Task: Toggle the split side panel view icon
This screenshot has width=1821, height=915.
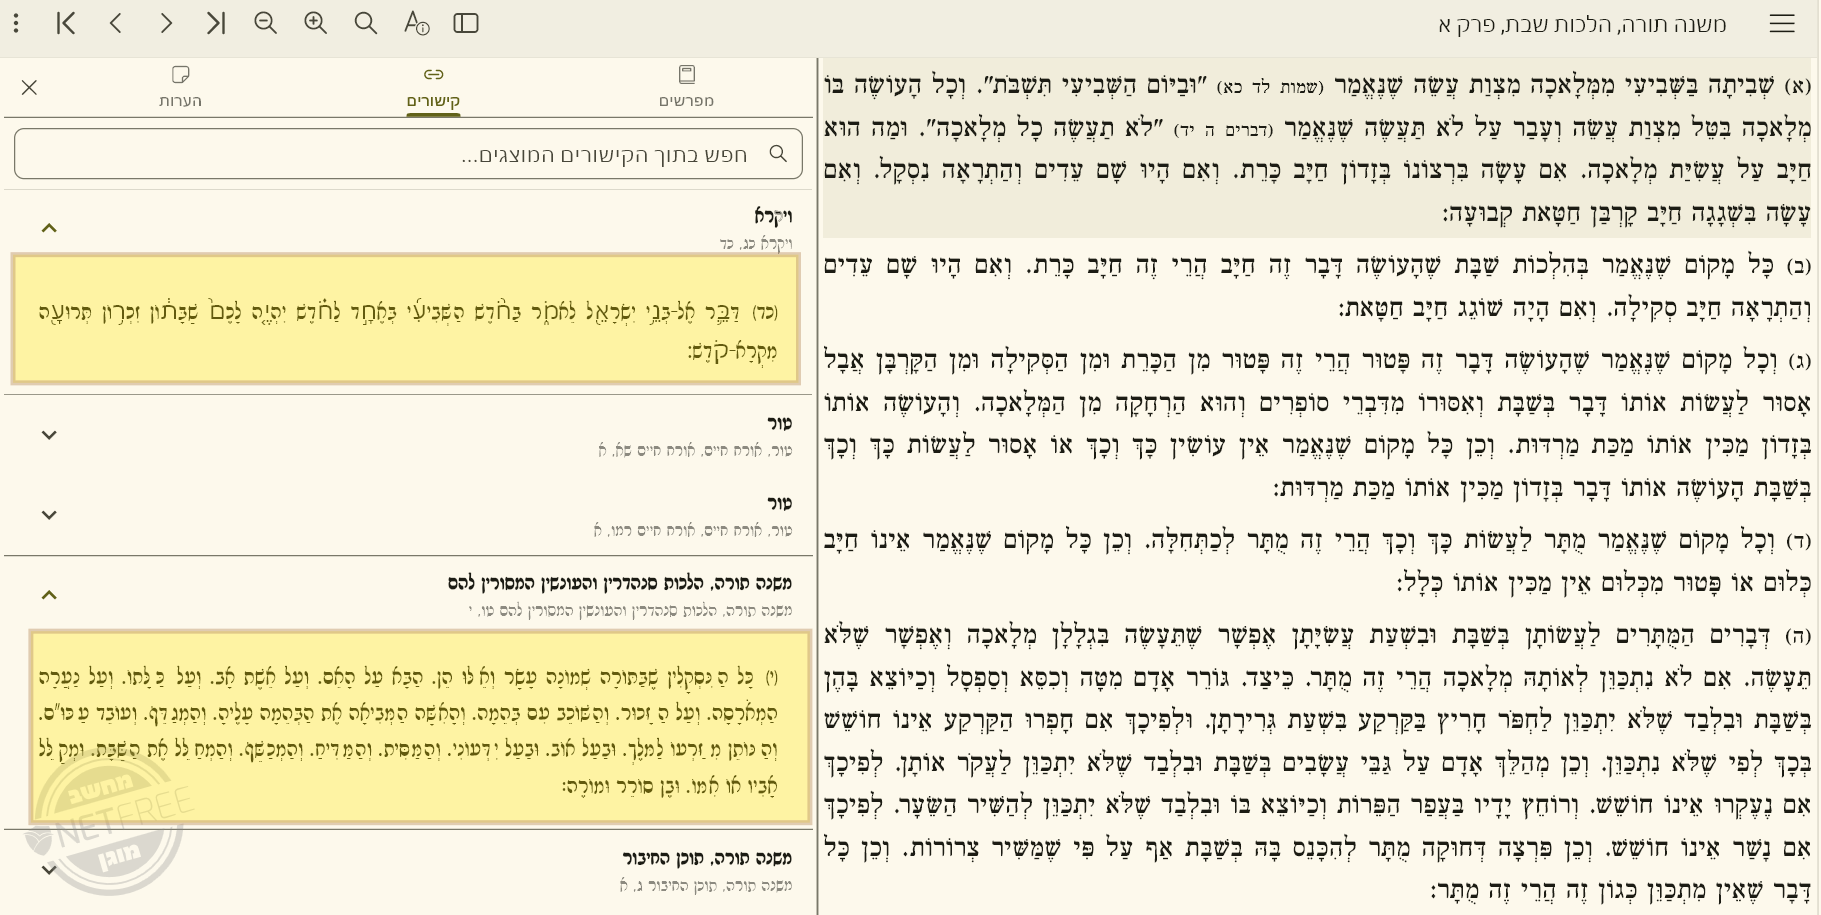Action: [466, 23]
